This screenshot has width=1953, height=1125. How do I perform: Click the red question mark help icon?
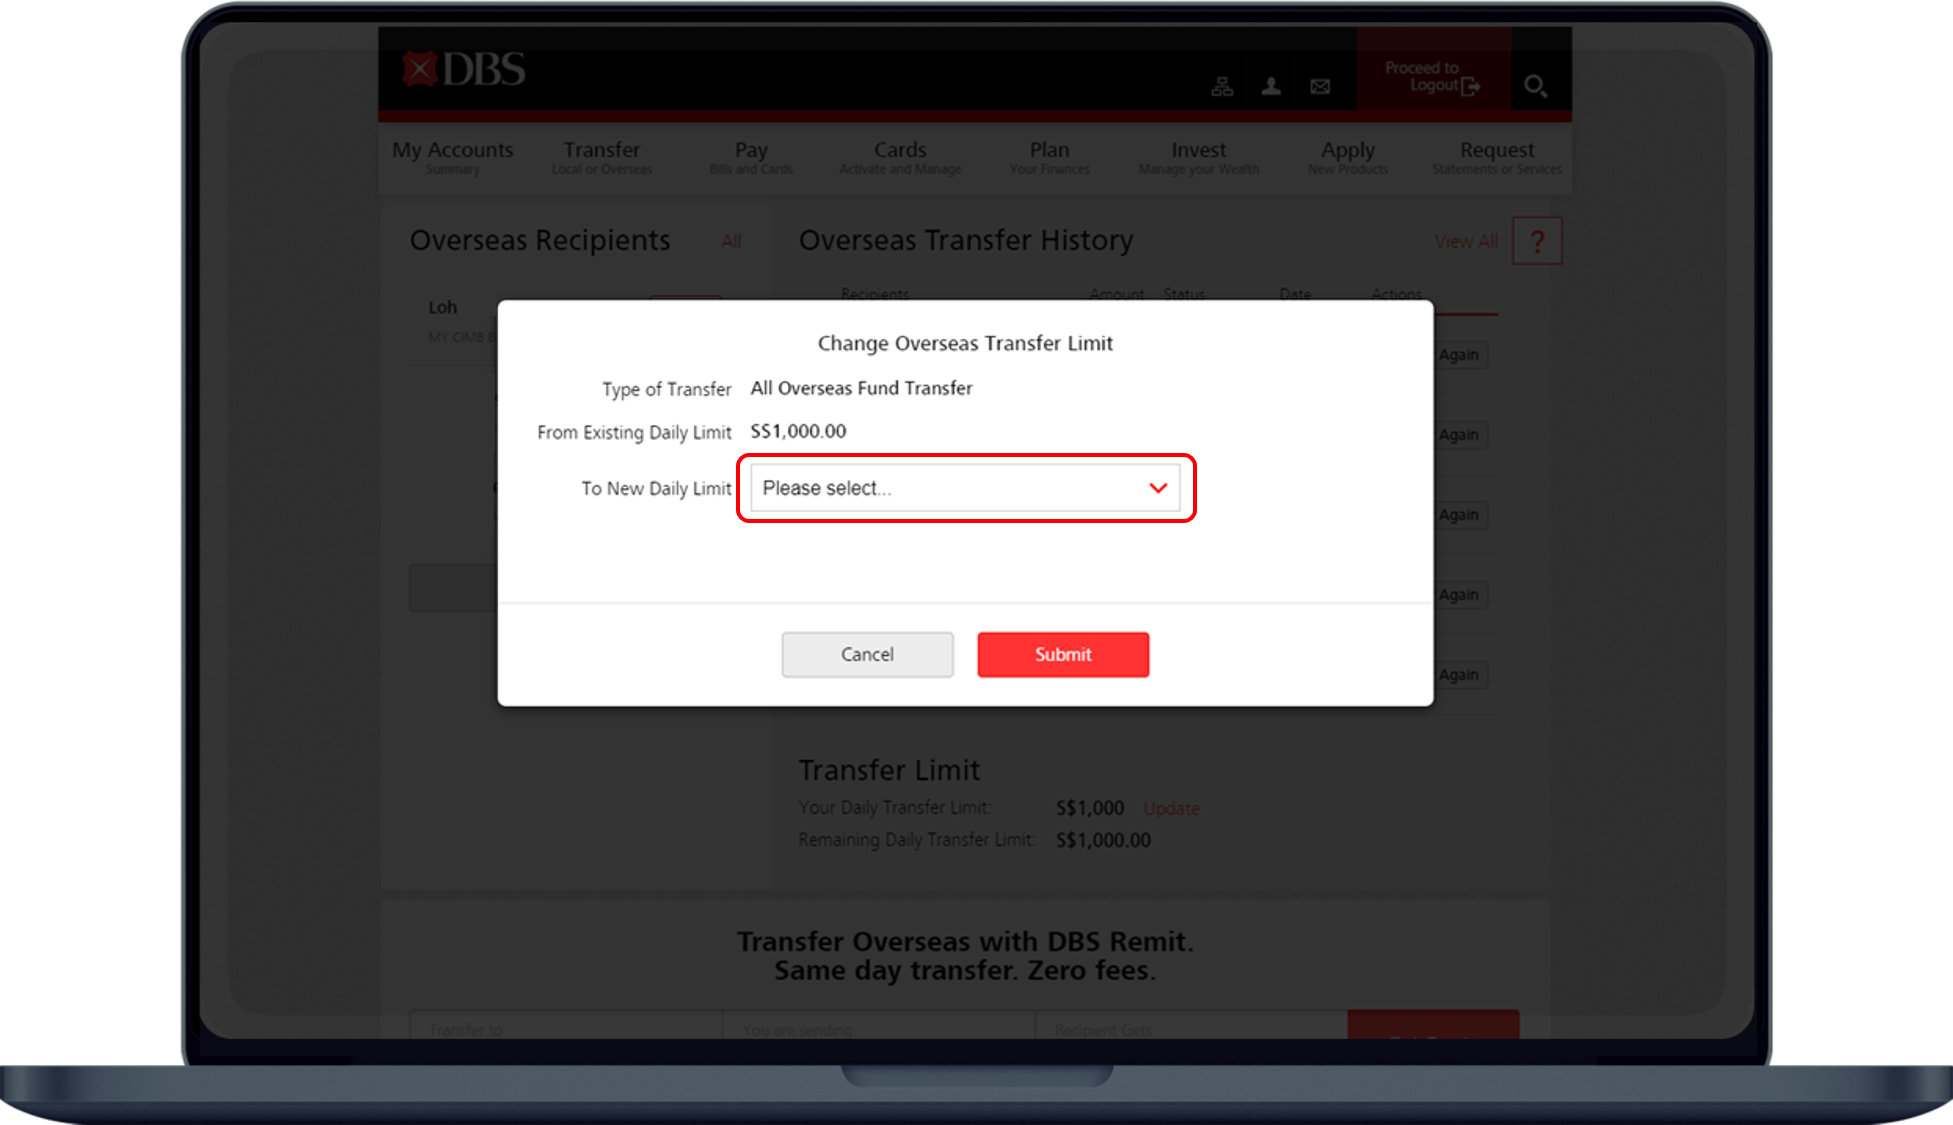click(1537, 241)
